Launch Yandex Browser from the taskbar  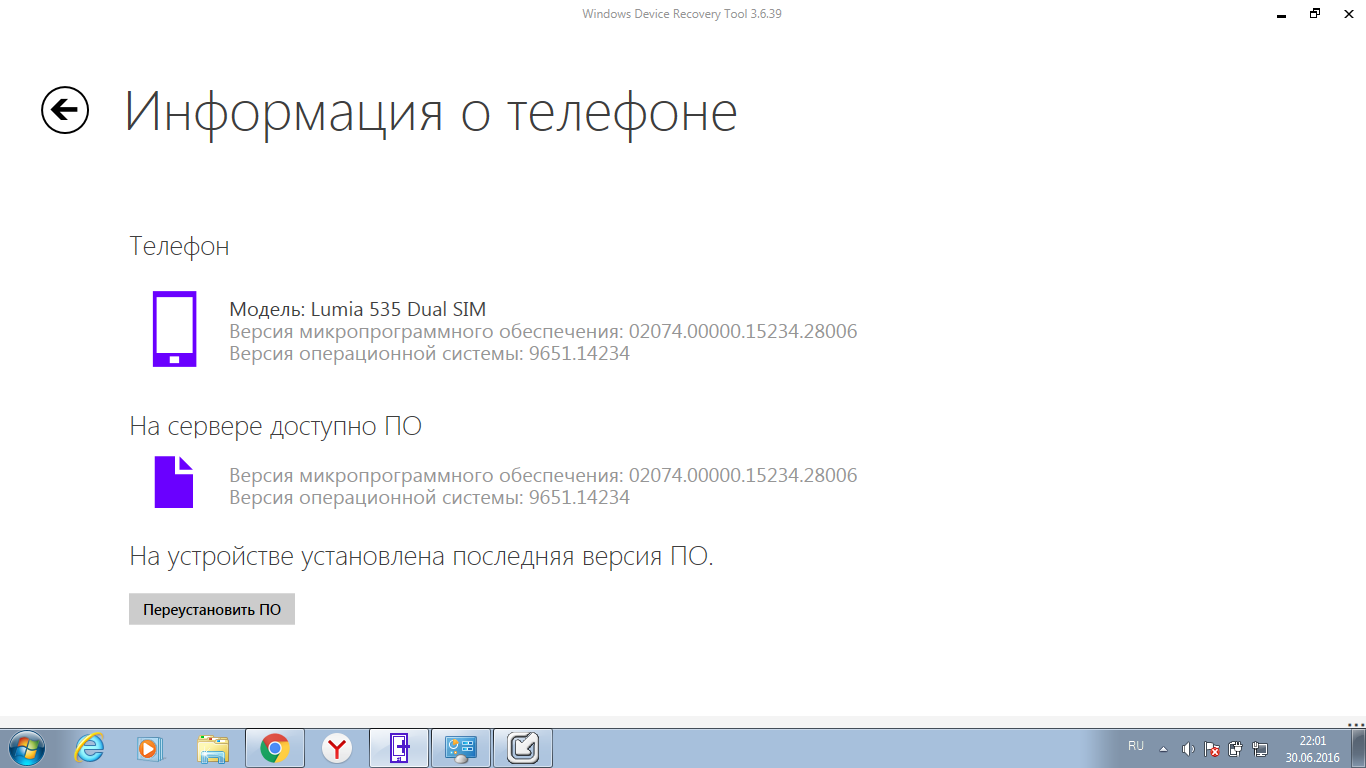coord(337,748)
